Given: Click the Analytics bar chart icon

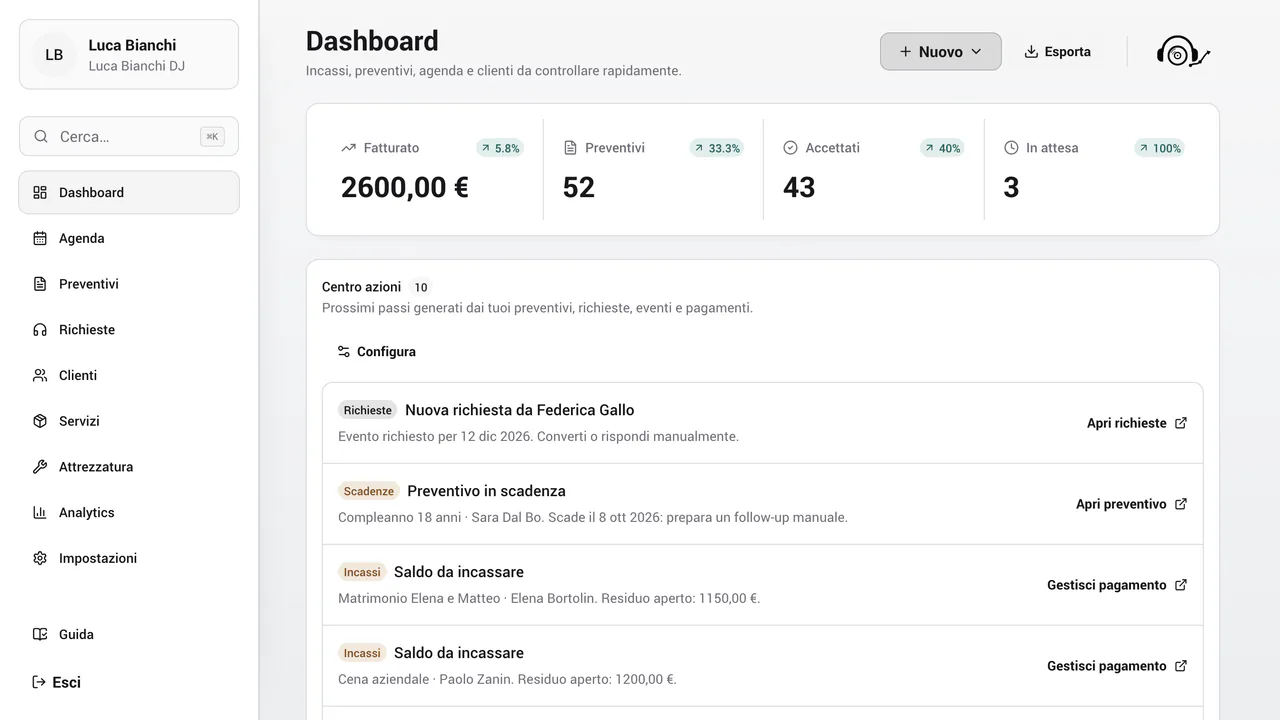Looking at the screenshot, I should (40, 512).
